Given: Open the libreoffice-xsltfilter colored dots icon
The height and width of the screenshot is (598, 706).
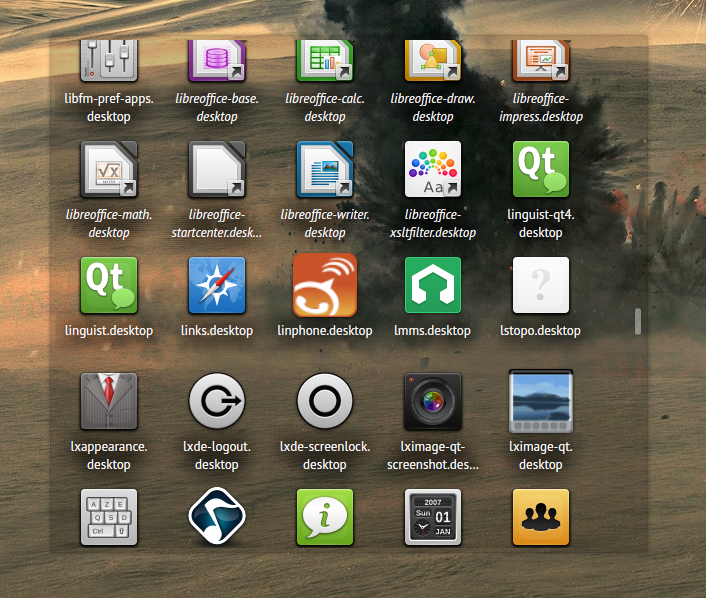Looking at the screenshot, I should (x=433, y=169).
